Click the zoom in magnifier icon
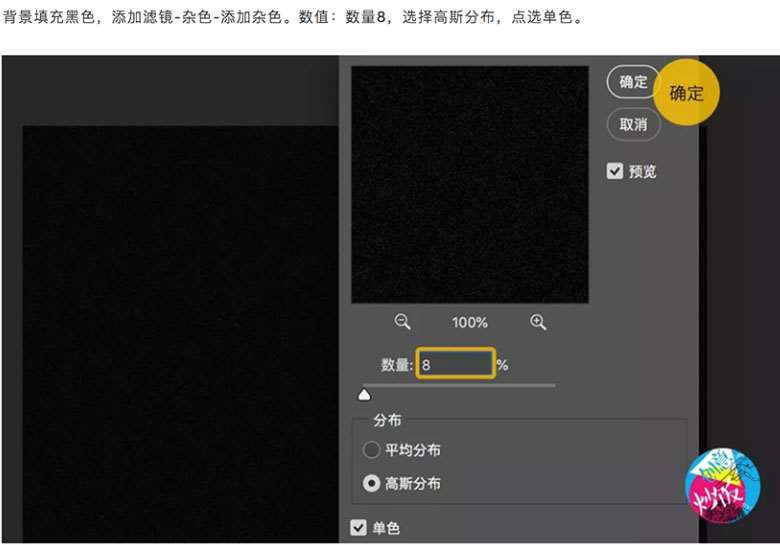 click(x=538, y=322)
